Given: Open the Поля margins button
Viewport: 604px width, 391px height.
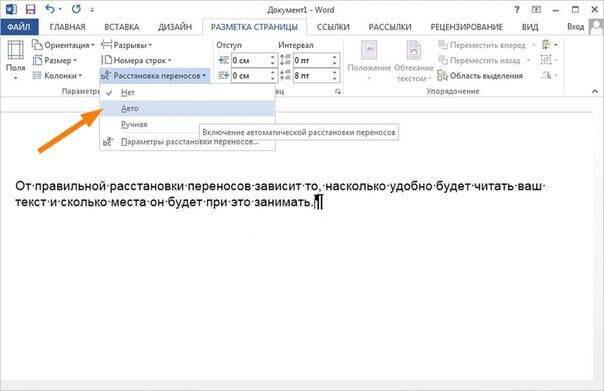Looking at the screenshot, I should point(15,60).
